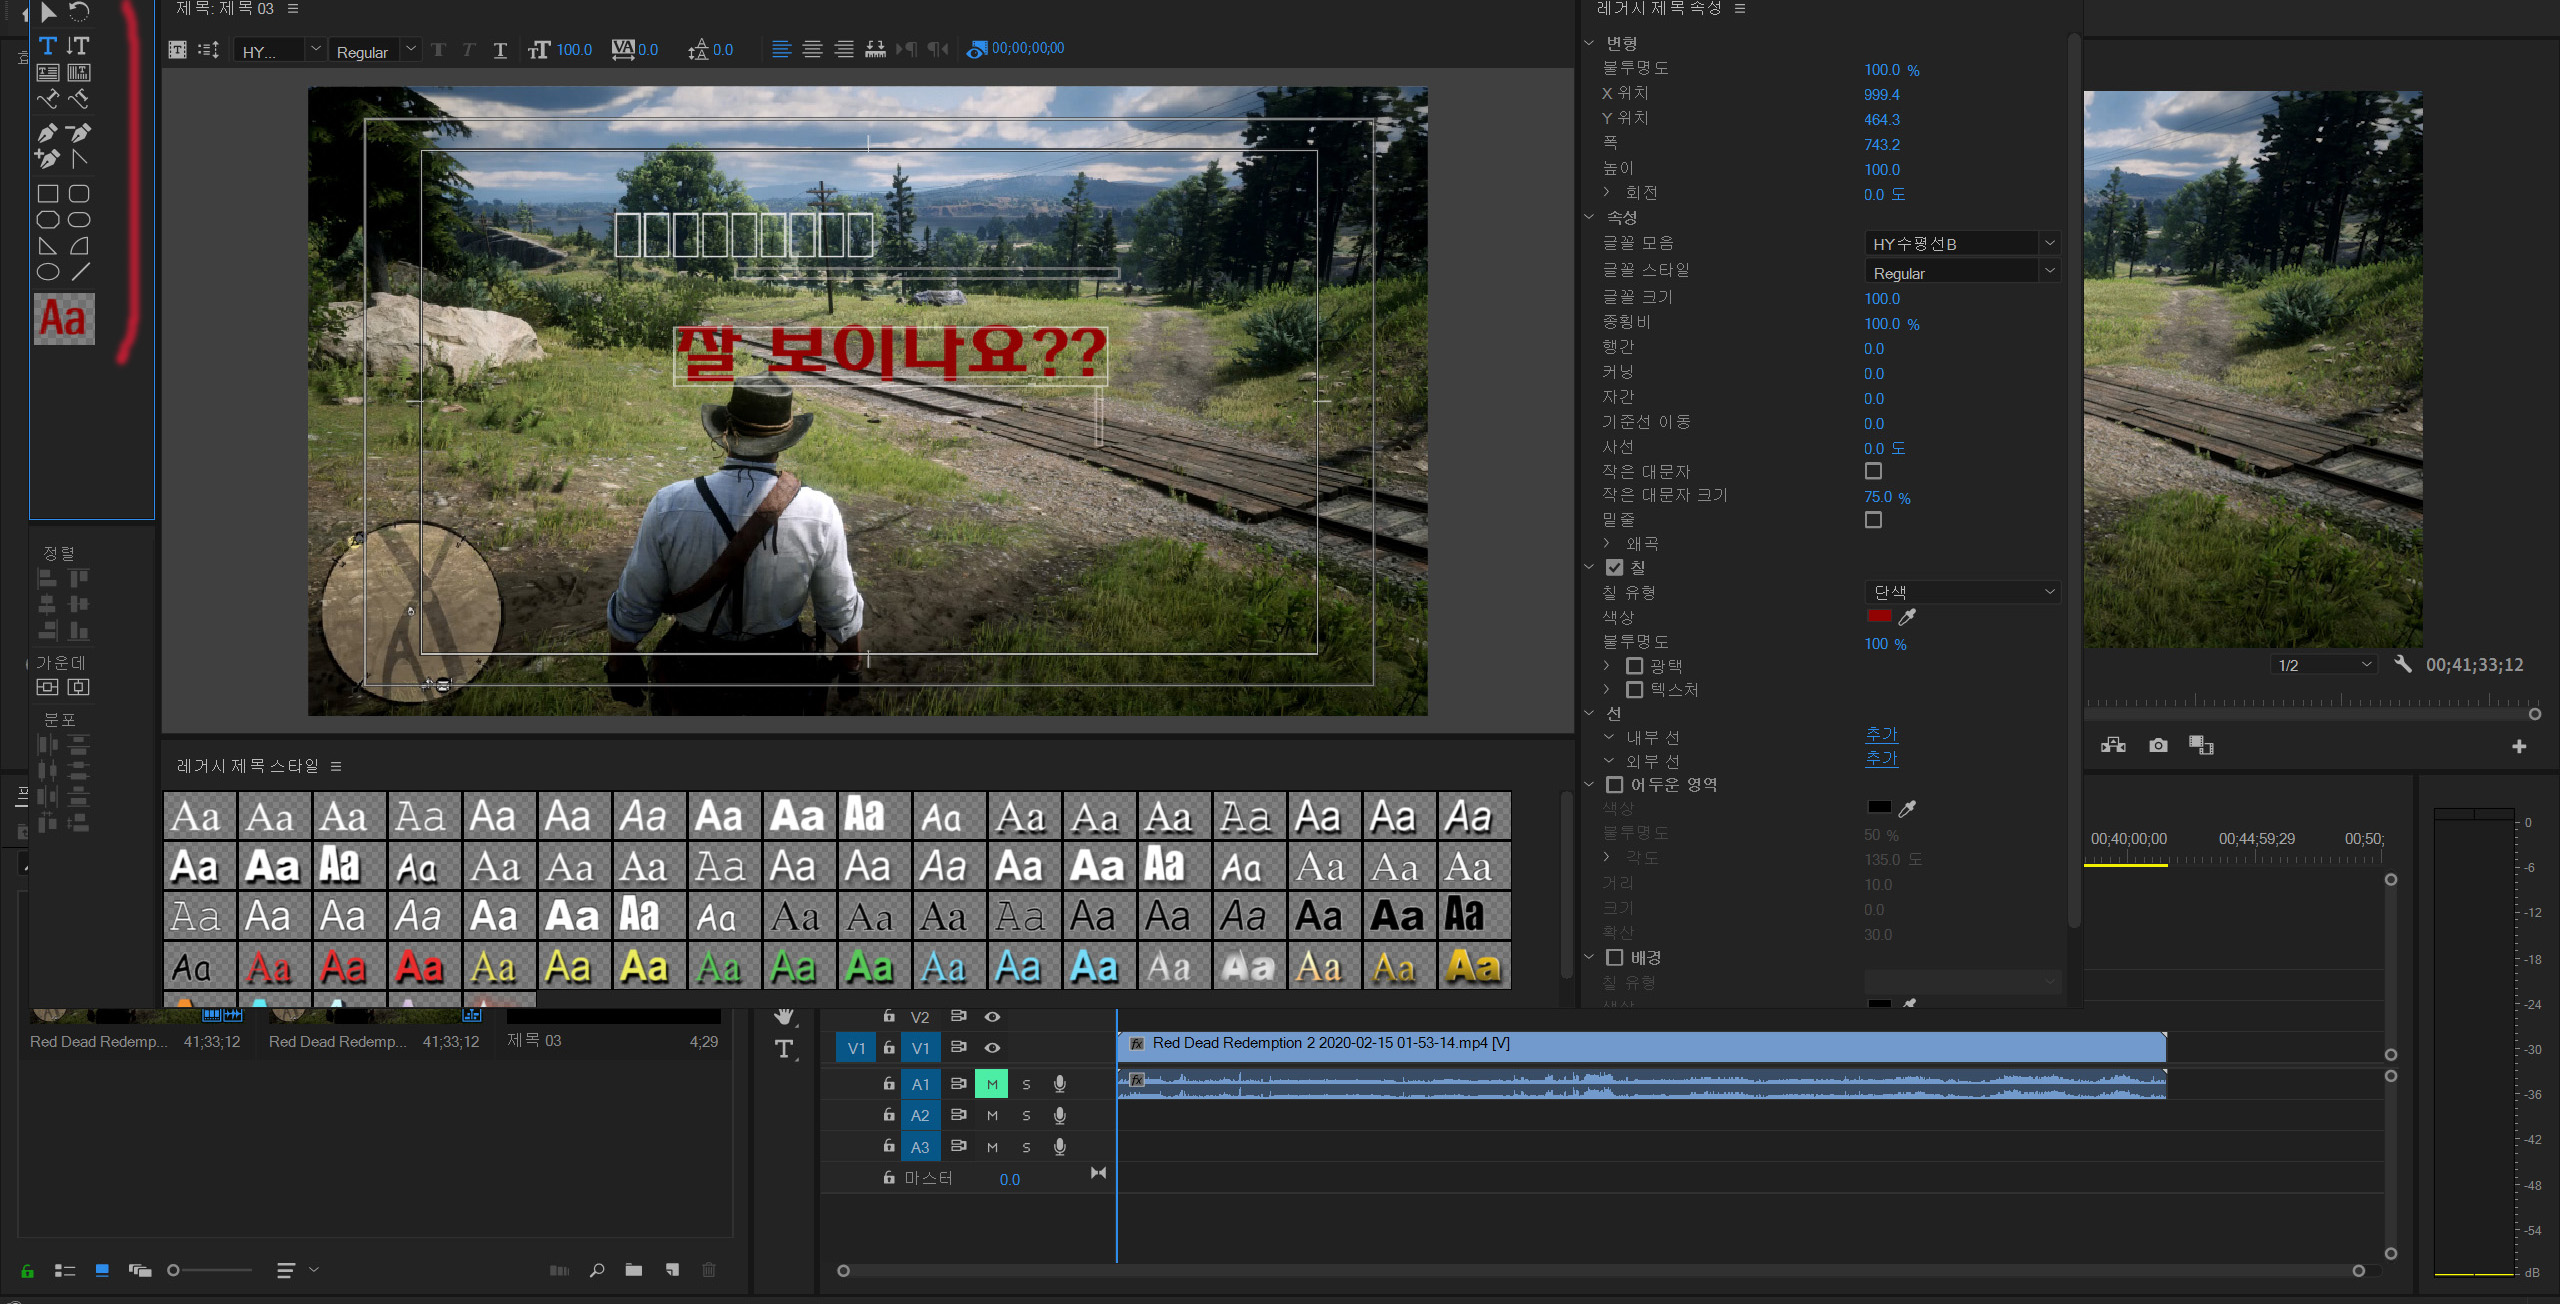This screenshot has height=1304, width=2560.
Task: Click the red fill color swatch
Action: pos(1879,617)
